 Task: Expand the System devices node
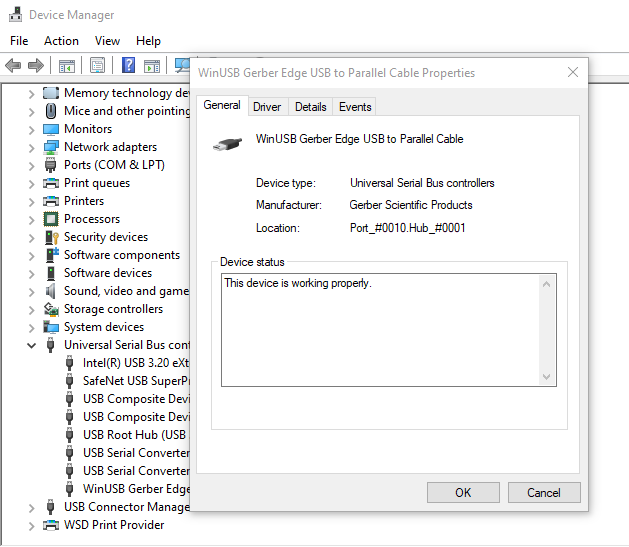[x=31, y=328]
